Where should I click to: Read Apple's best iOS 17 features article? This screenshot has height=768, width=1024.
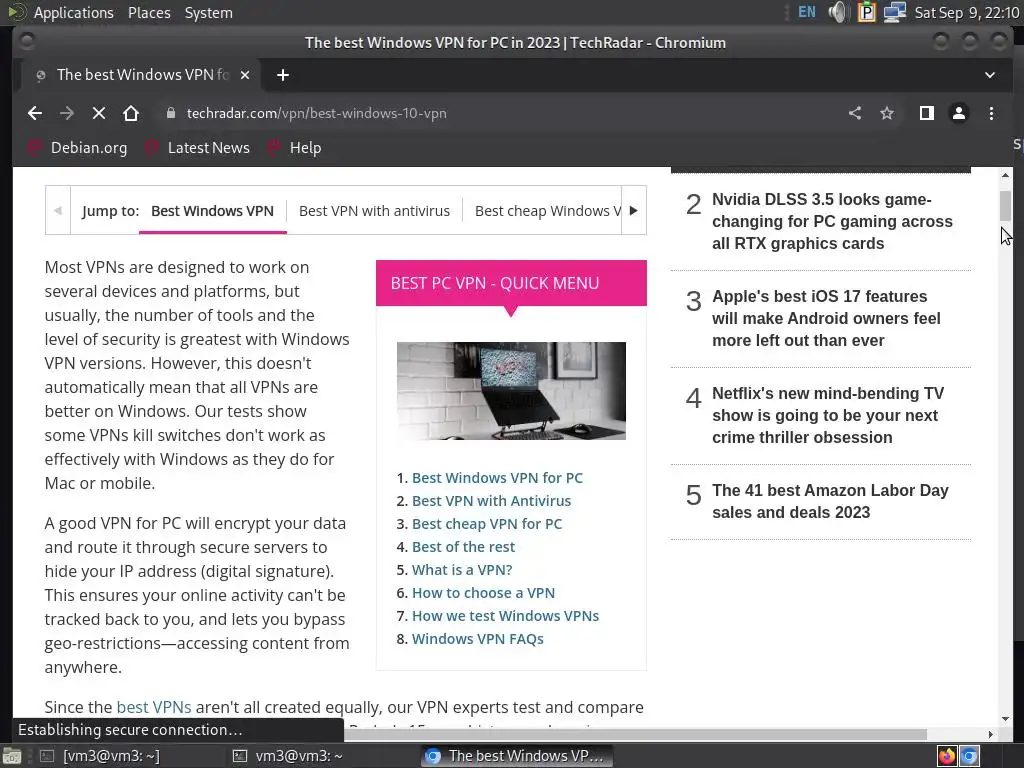point(826,318)
